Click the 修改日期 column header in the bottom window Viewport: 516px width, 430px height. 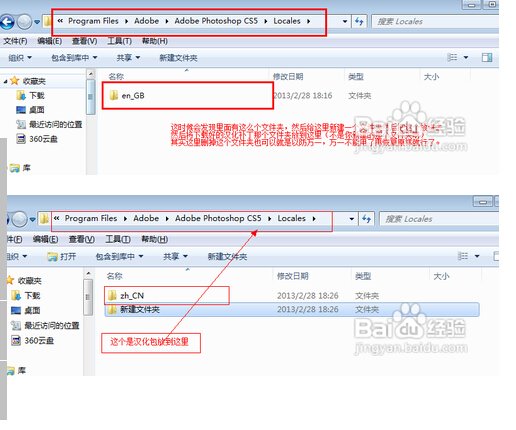tap(293, 276)
